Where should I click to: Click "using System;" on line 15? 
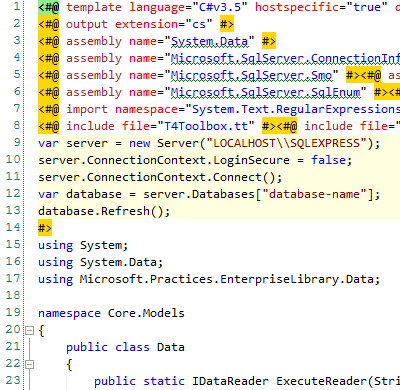tap(83, 246)
